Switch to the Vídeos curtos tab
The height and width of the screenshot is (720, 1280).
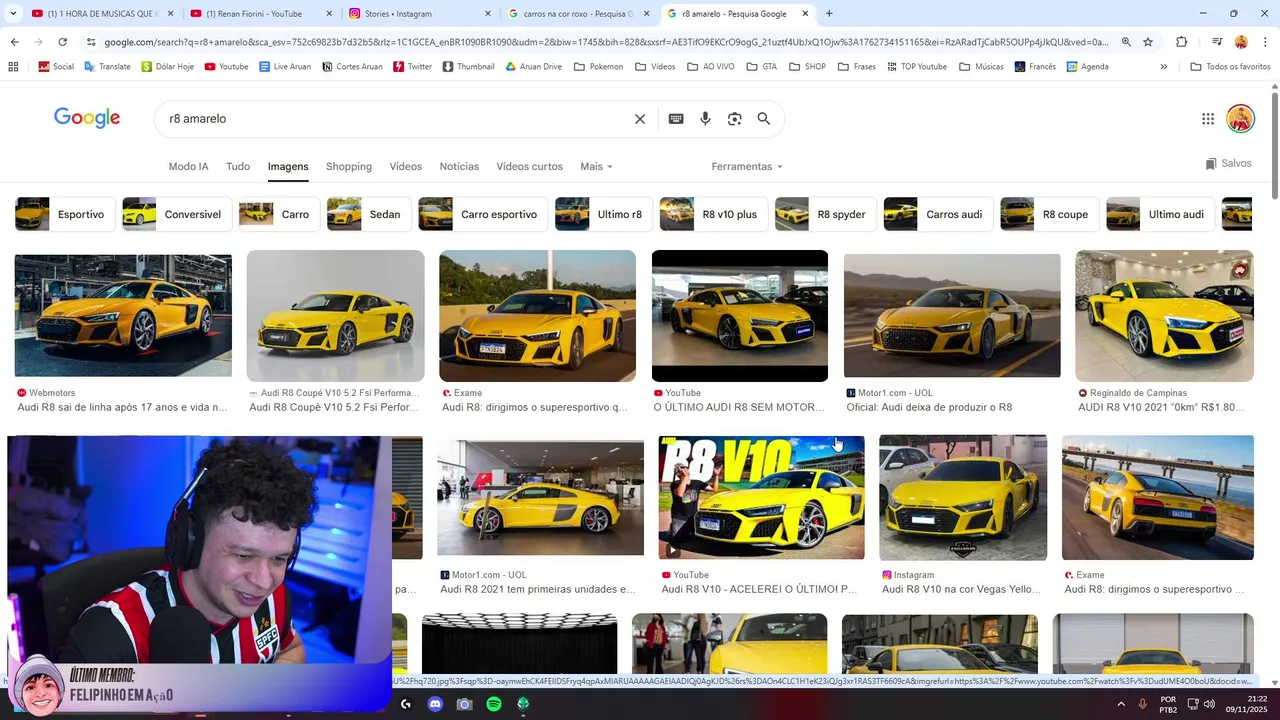tap(529, 167)
